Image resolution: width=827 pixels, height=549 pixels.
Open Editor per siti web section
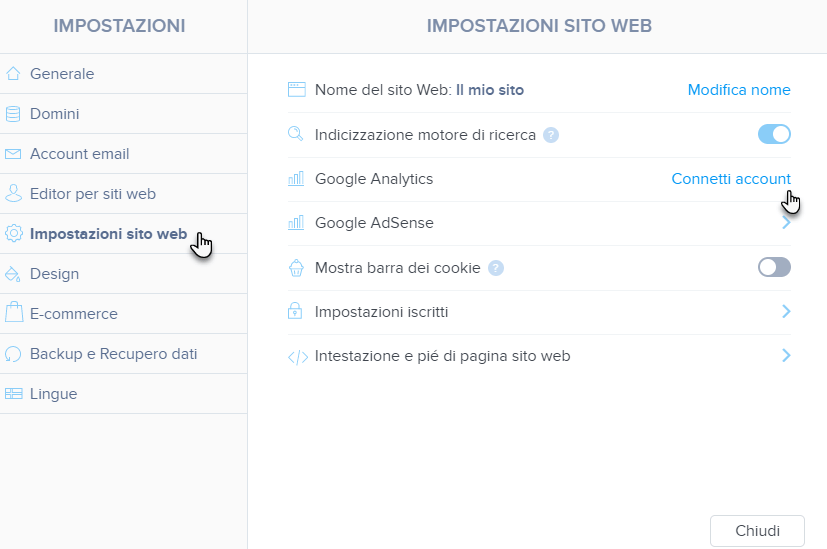point(92,194)
